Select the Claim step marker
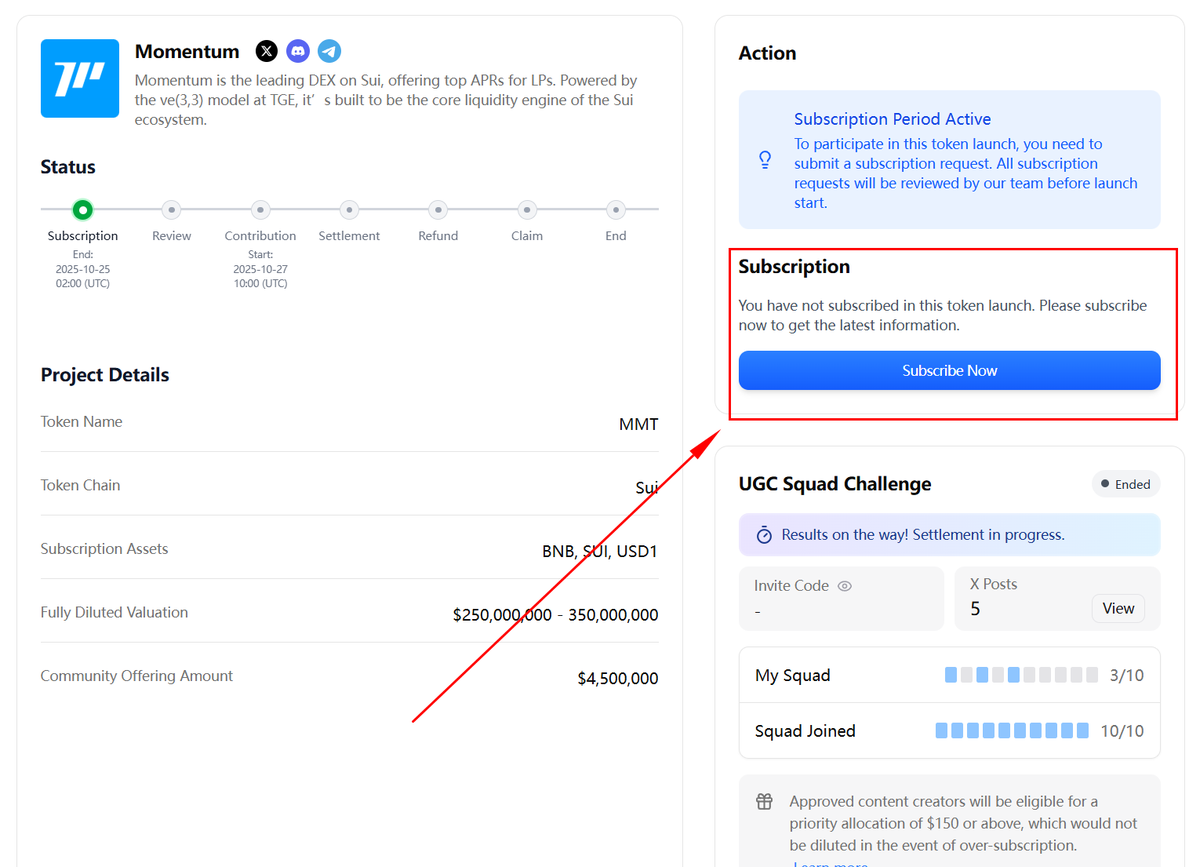Viewport: 1200px width, 867px height. tap(527, 210)
